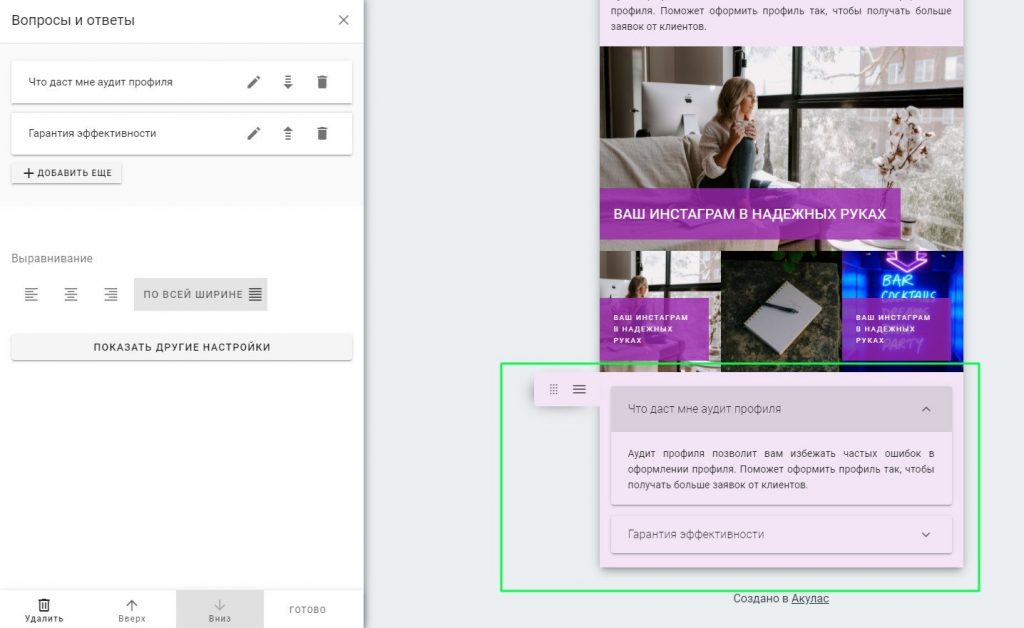1024x628 pixels.
Task: Click the block drag handle dots icon
Action: 554,389
